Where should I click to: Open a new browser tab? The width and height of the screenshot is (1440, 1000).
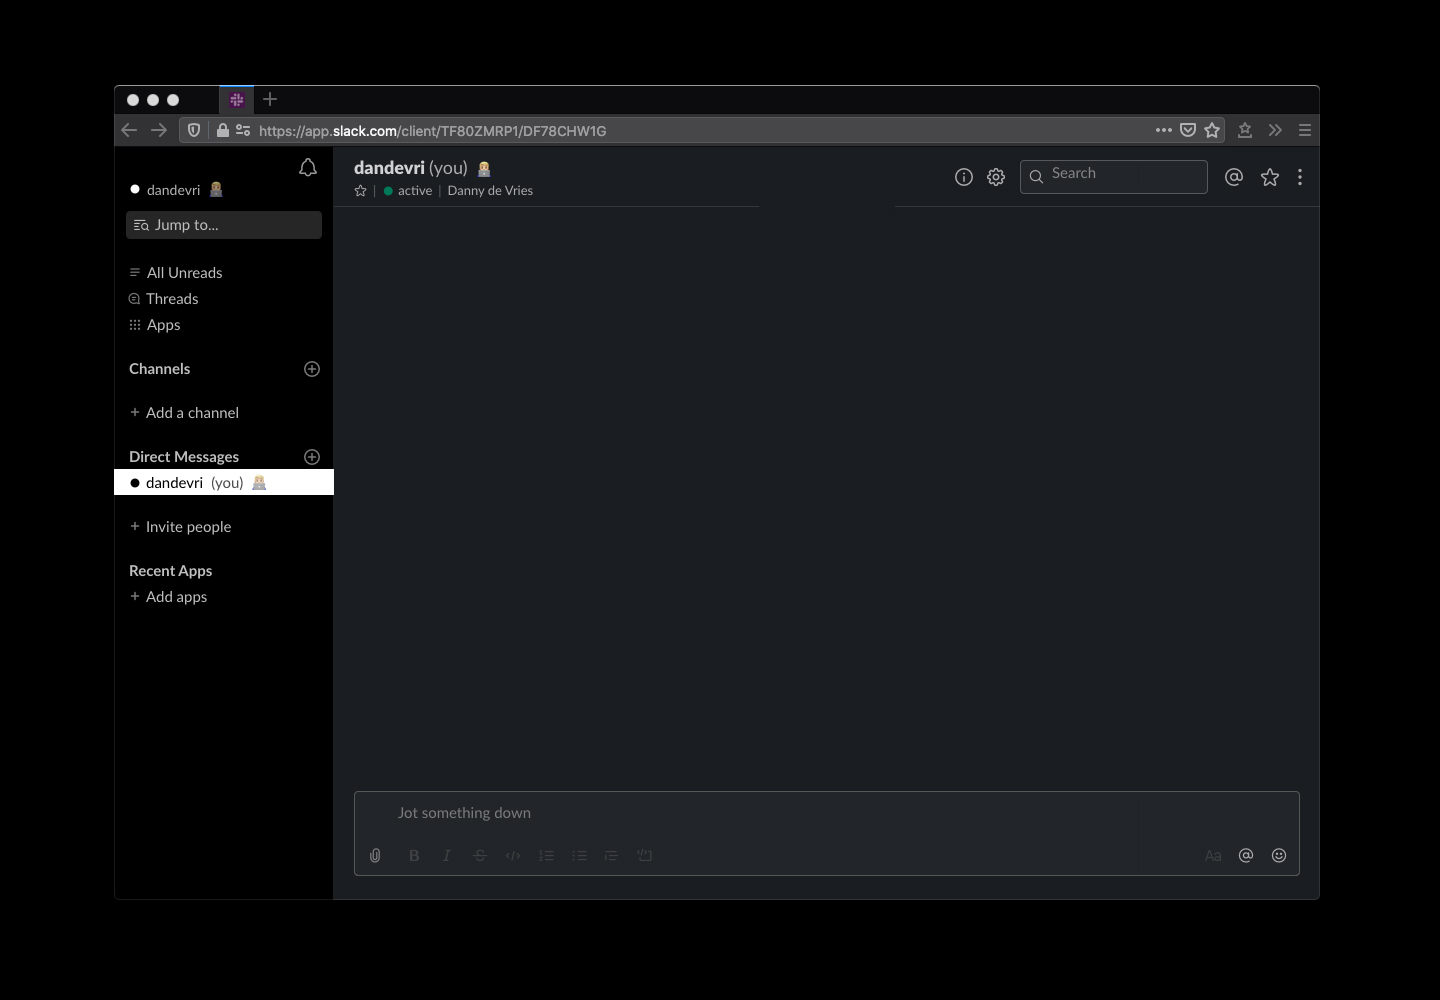coord(270,99)
